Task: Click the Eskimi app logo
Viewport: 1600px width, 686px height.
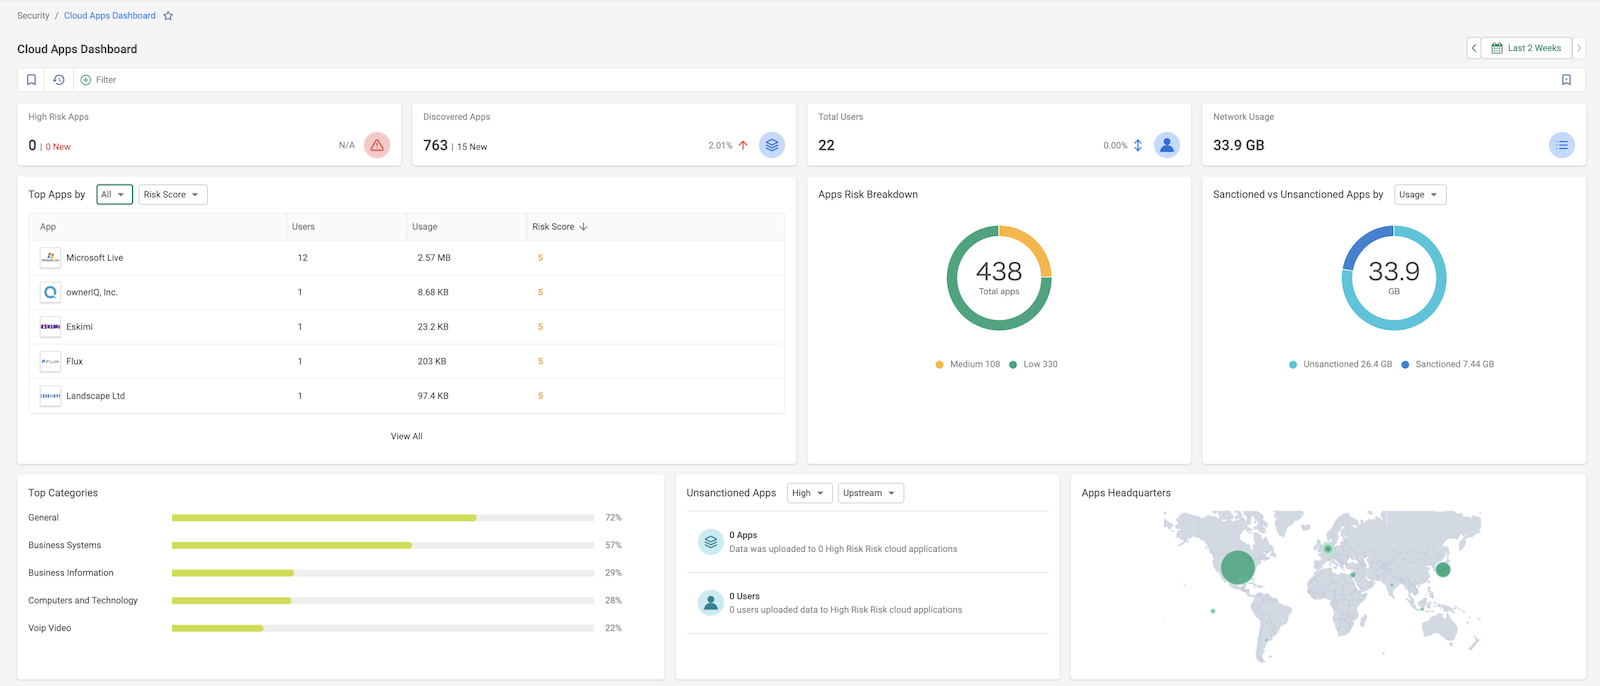Action: [50, 327]
